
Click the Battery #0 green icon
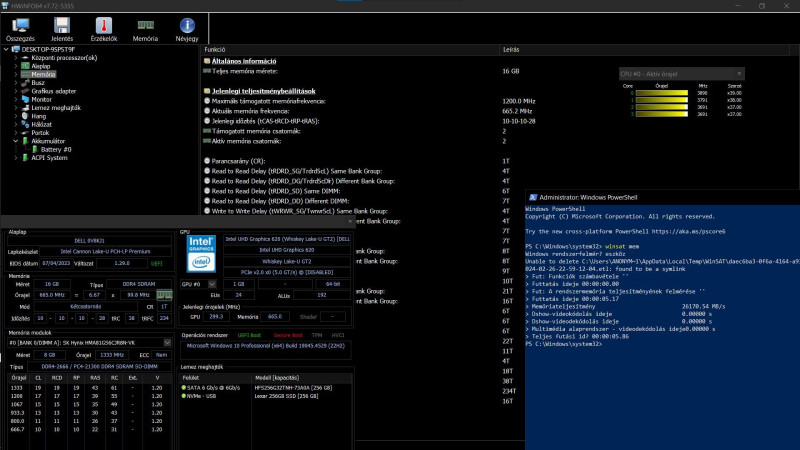[35, 149]
